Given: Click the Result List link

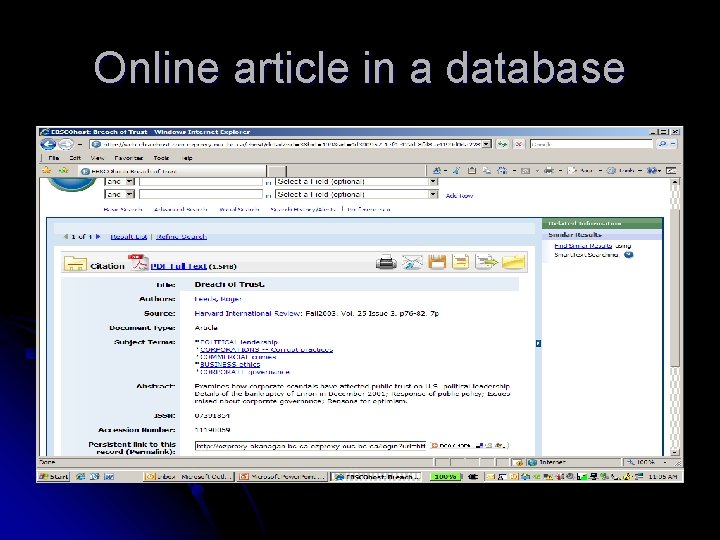Looking at the screenshot, I should click(x=129, y=237).
